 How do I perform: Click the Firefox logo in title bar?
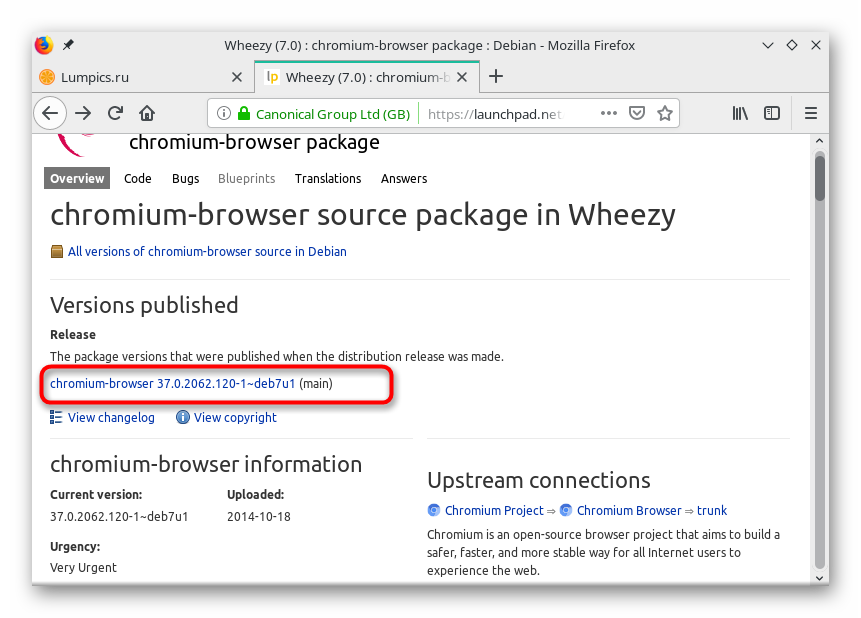[x=44, y=44]
